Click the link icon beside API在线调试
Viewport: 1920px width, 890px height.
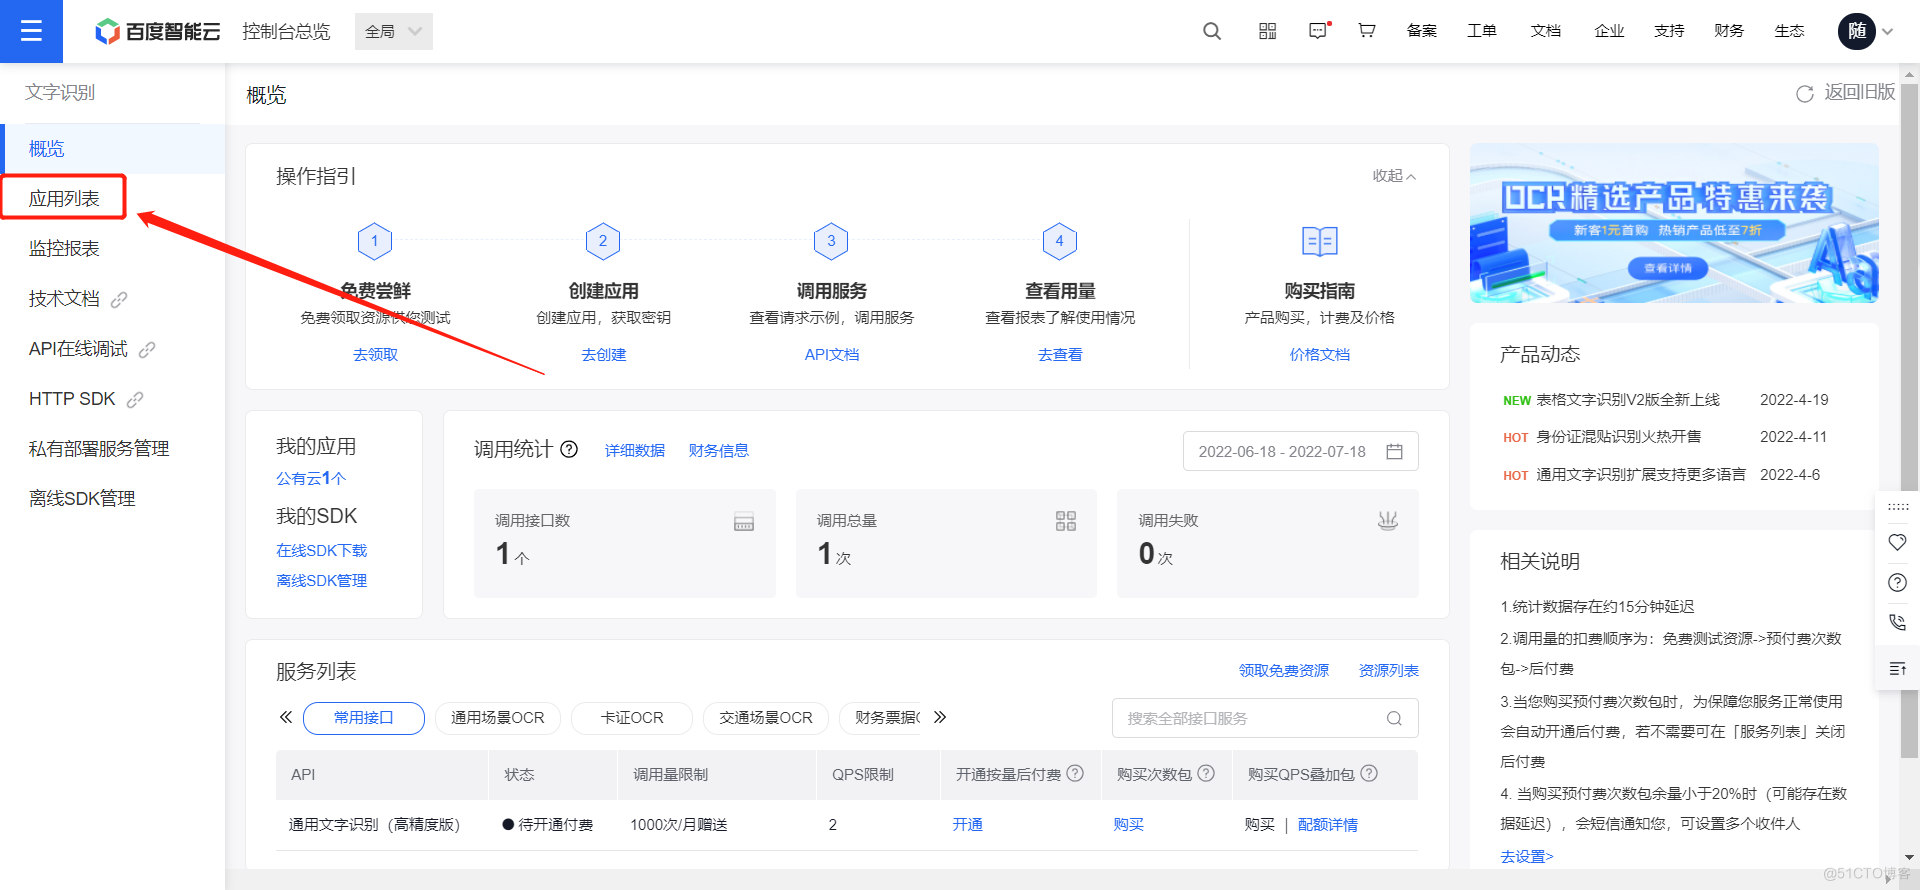[147, 349]
